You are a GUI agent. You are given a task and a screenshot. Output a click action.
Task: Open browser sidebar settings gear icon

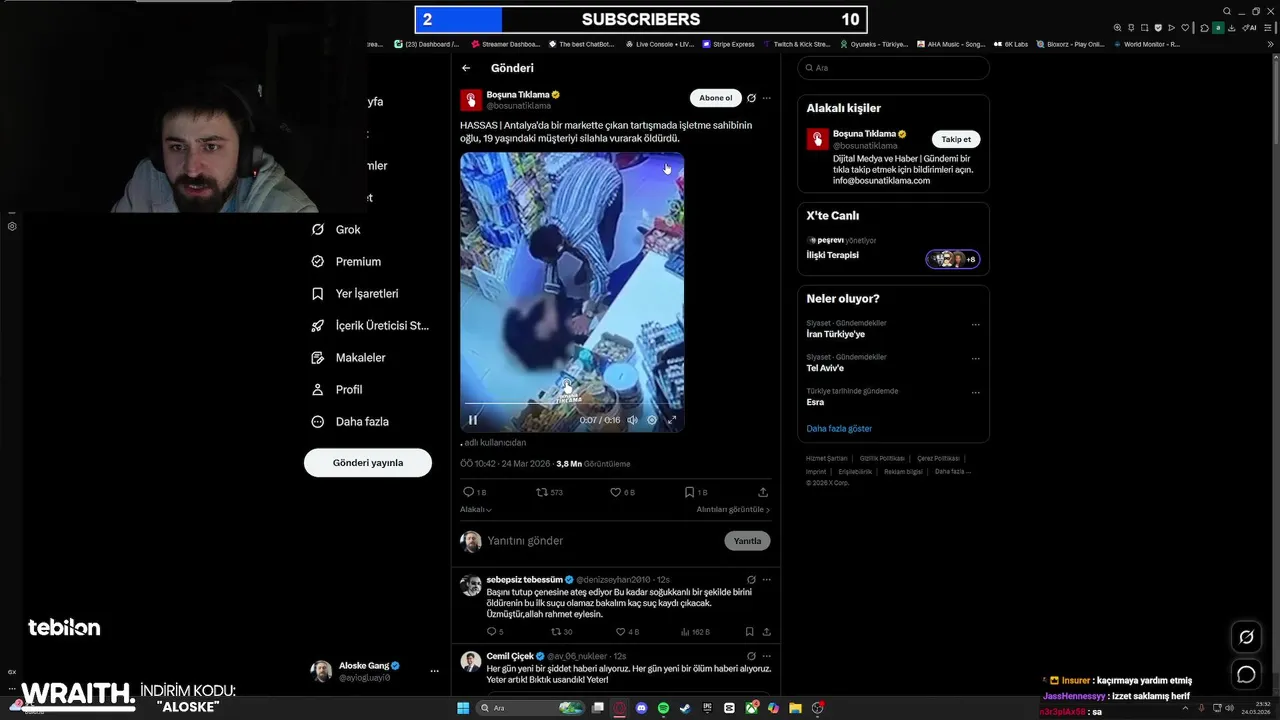pos(12,226)
